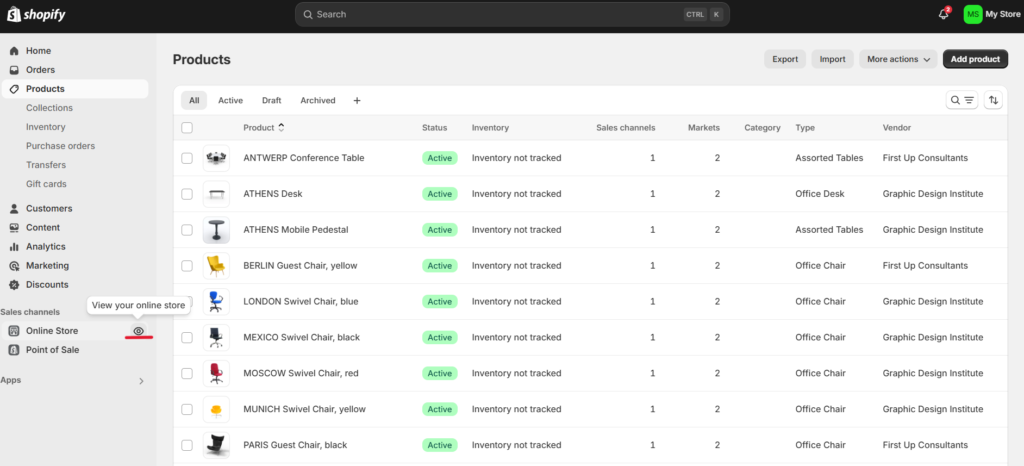The image size is (1024, 466).
Task: Click the Sales channels section heading
Action: 30,312
